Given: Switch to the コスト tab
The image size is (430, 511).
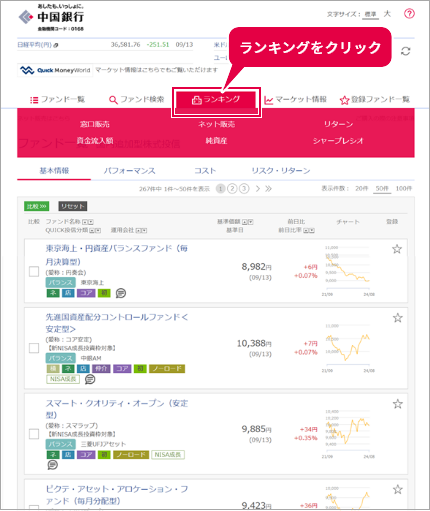Looking at the screenshot, I should pos(205,171).
